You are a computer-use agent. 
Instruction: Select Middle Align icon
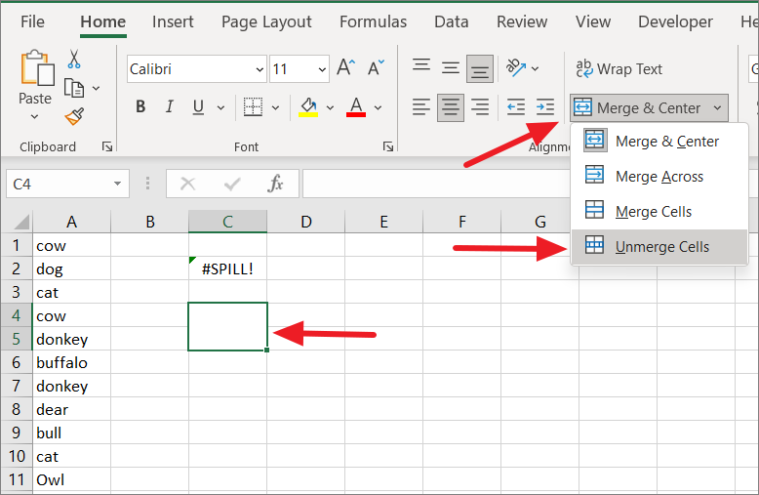[x=450, y=68]
